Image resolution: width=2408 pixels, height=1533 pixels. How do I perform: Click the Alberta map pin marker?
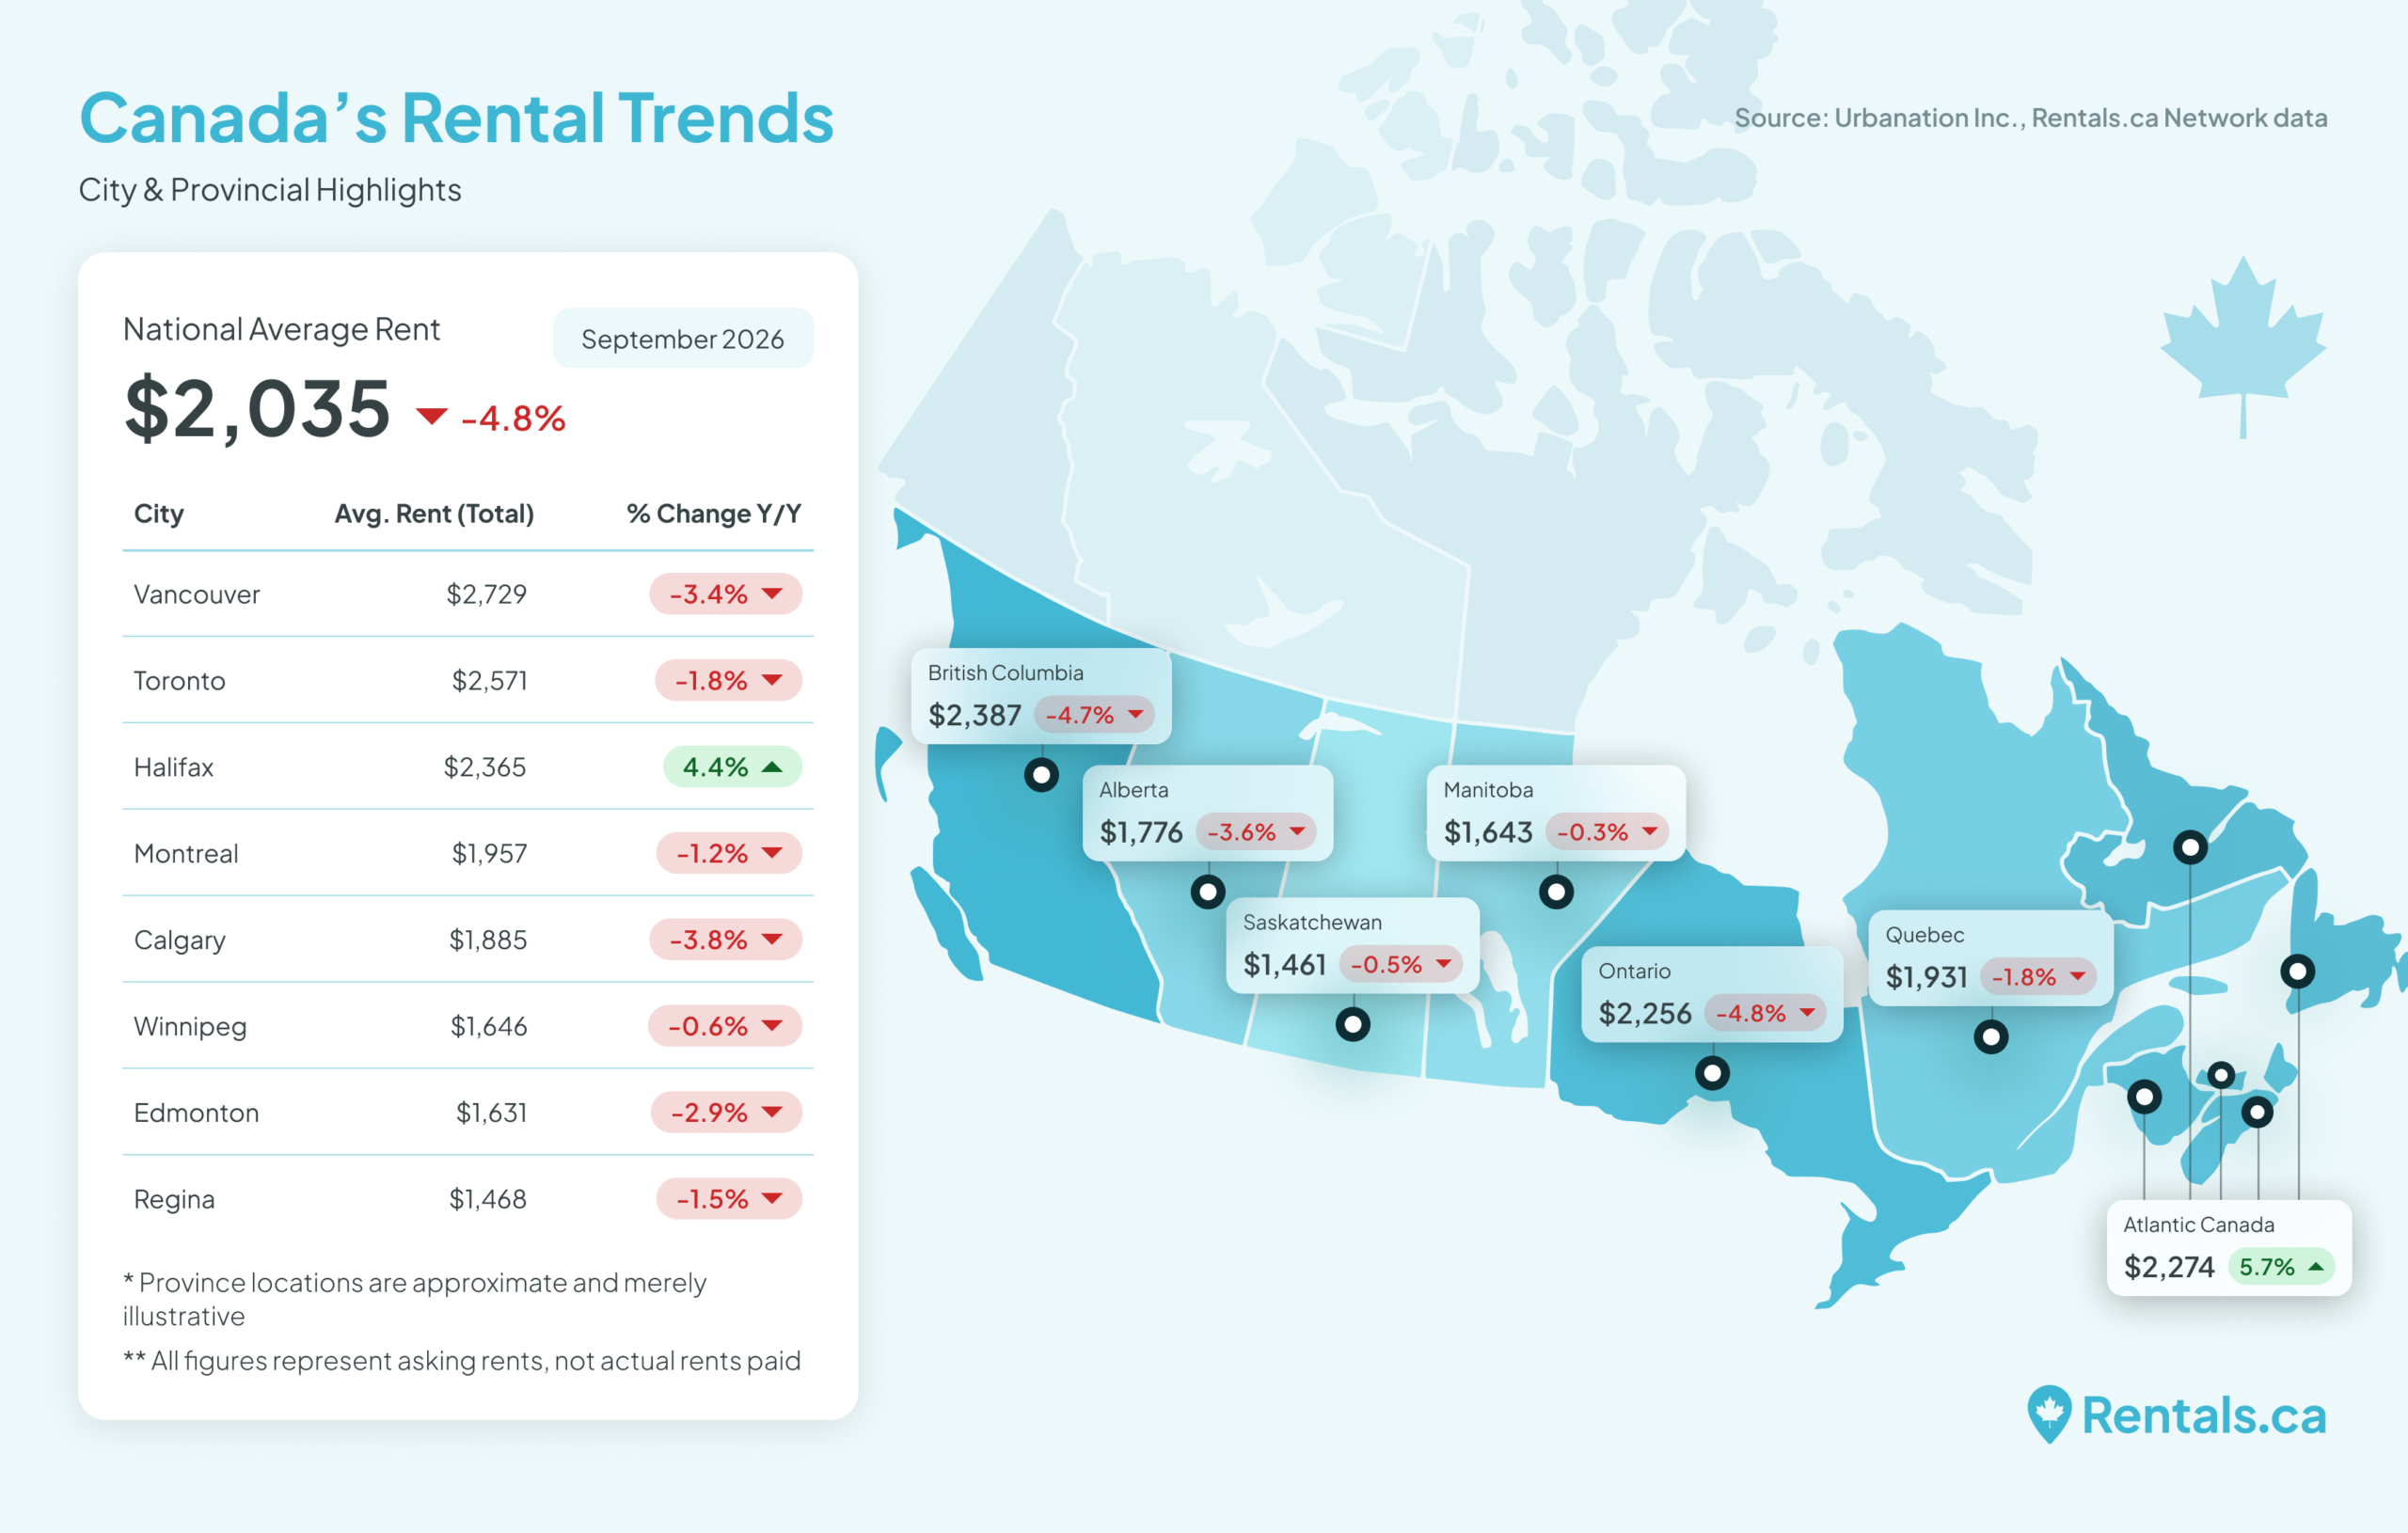(x=1208, y=891)
